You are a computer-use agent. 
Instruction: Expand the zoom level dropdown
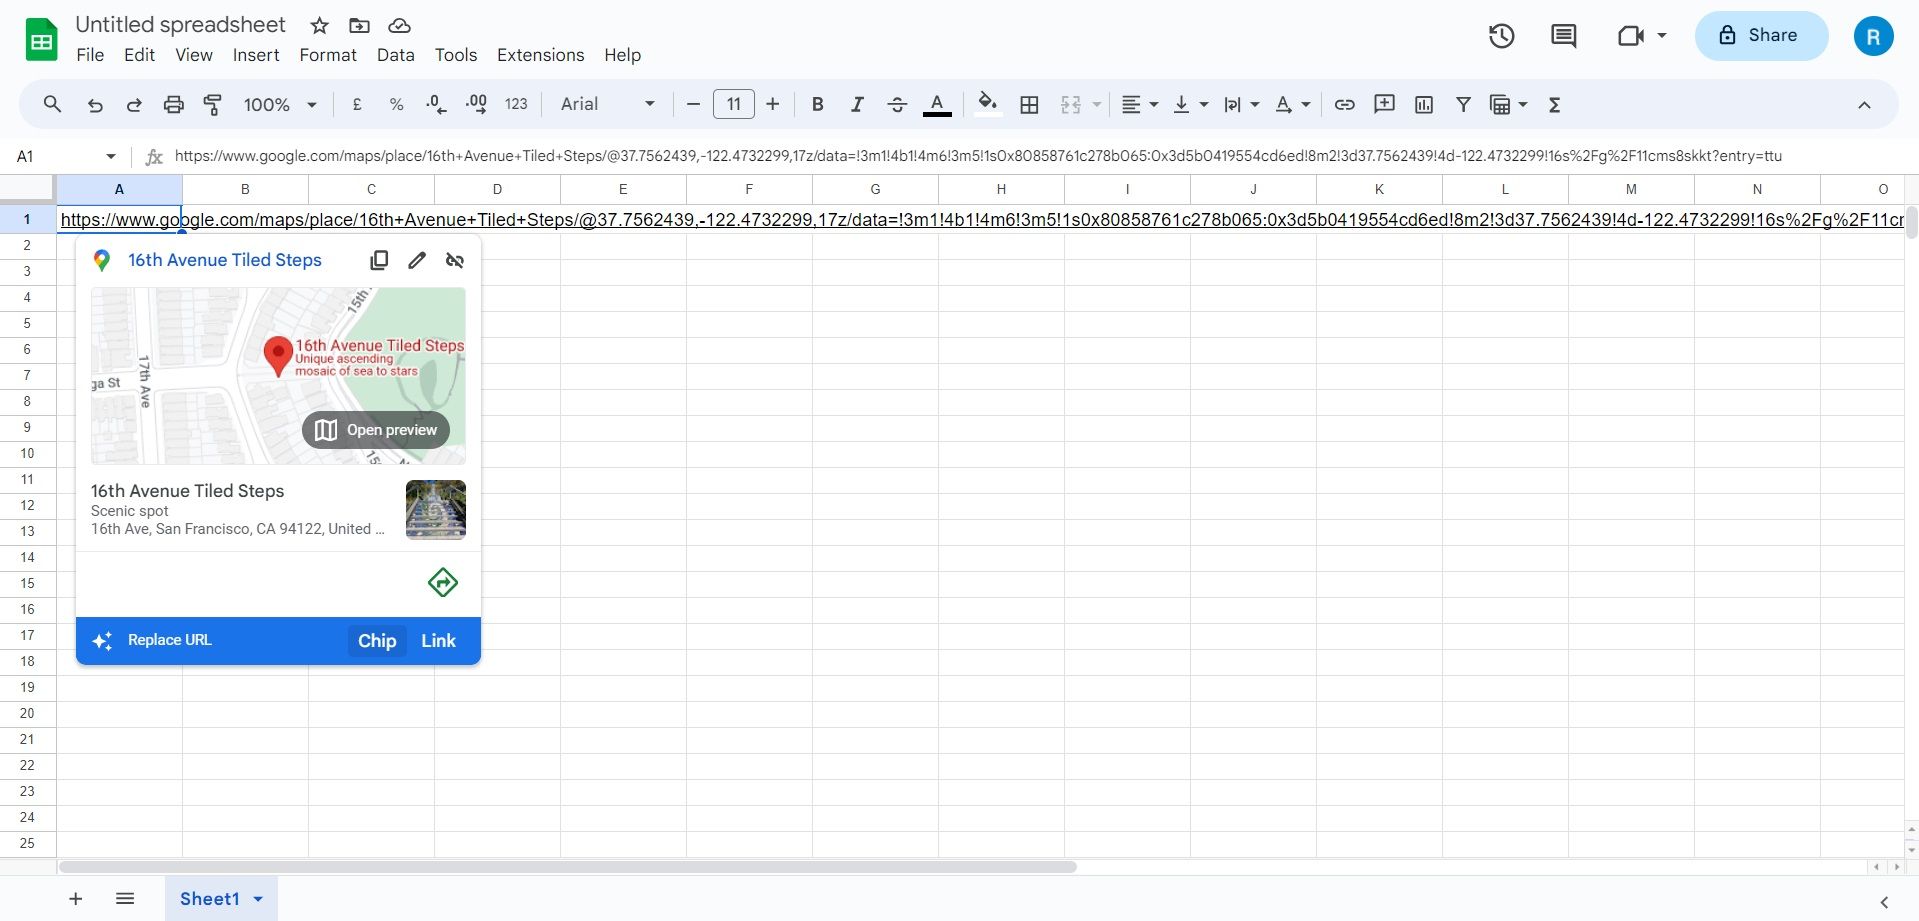click(311, 104)
